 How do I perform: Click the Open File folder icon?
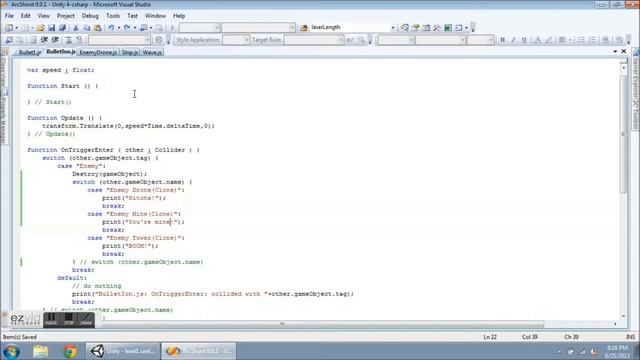tap(40, 28)
